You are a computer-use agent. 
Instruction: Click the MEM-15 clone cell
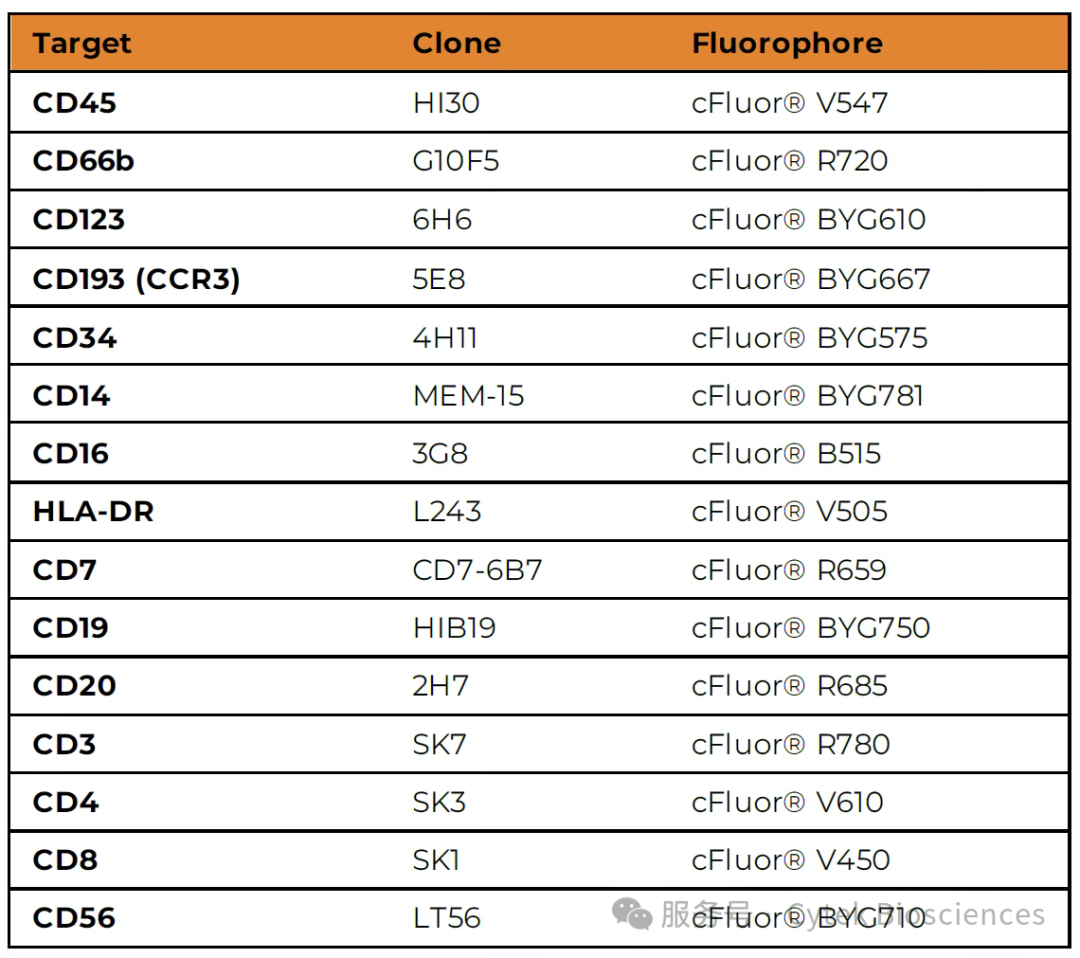[x=468, y=396]
